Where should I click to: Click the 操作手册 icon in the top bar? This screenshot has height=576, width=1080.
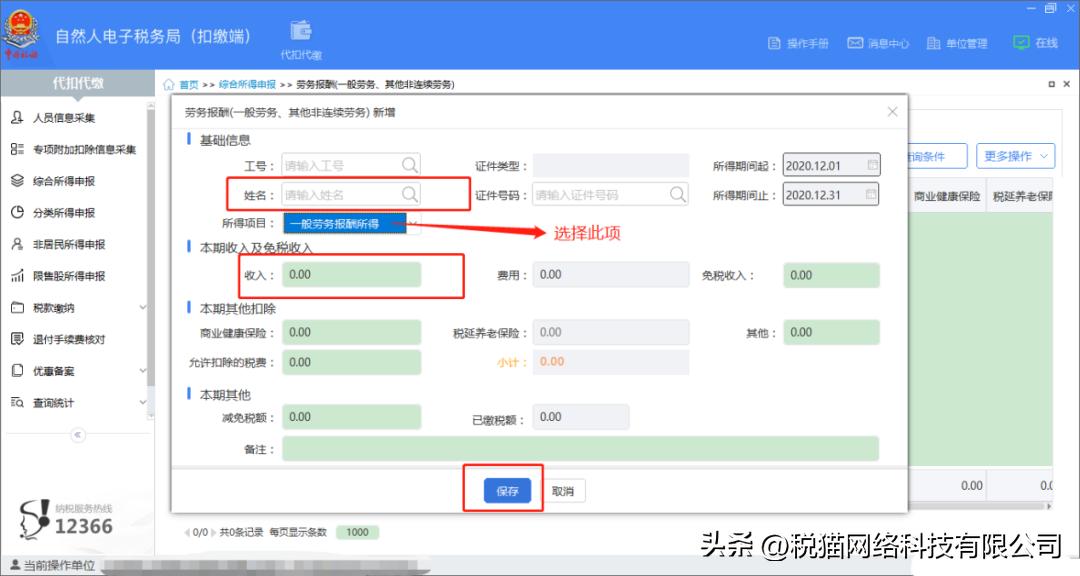click(x=775, y=43)
